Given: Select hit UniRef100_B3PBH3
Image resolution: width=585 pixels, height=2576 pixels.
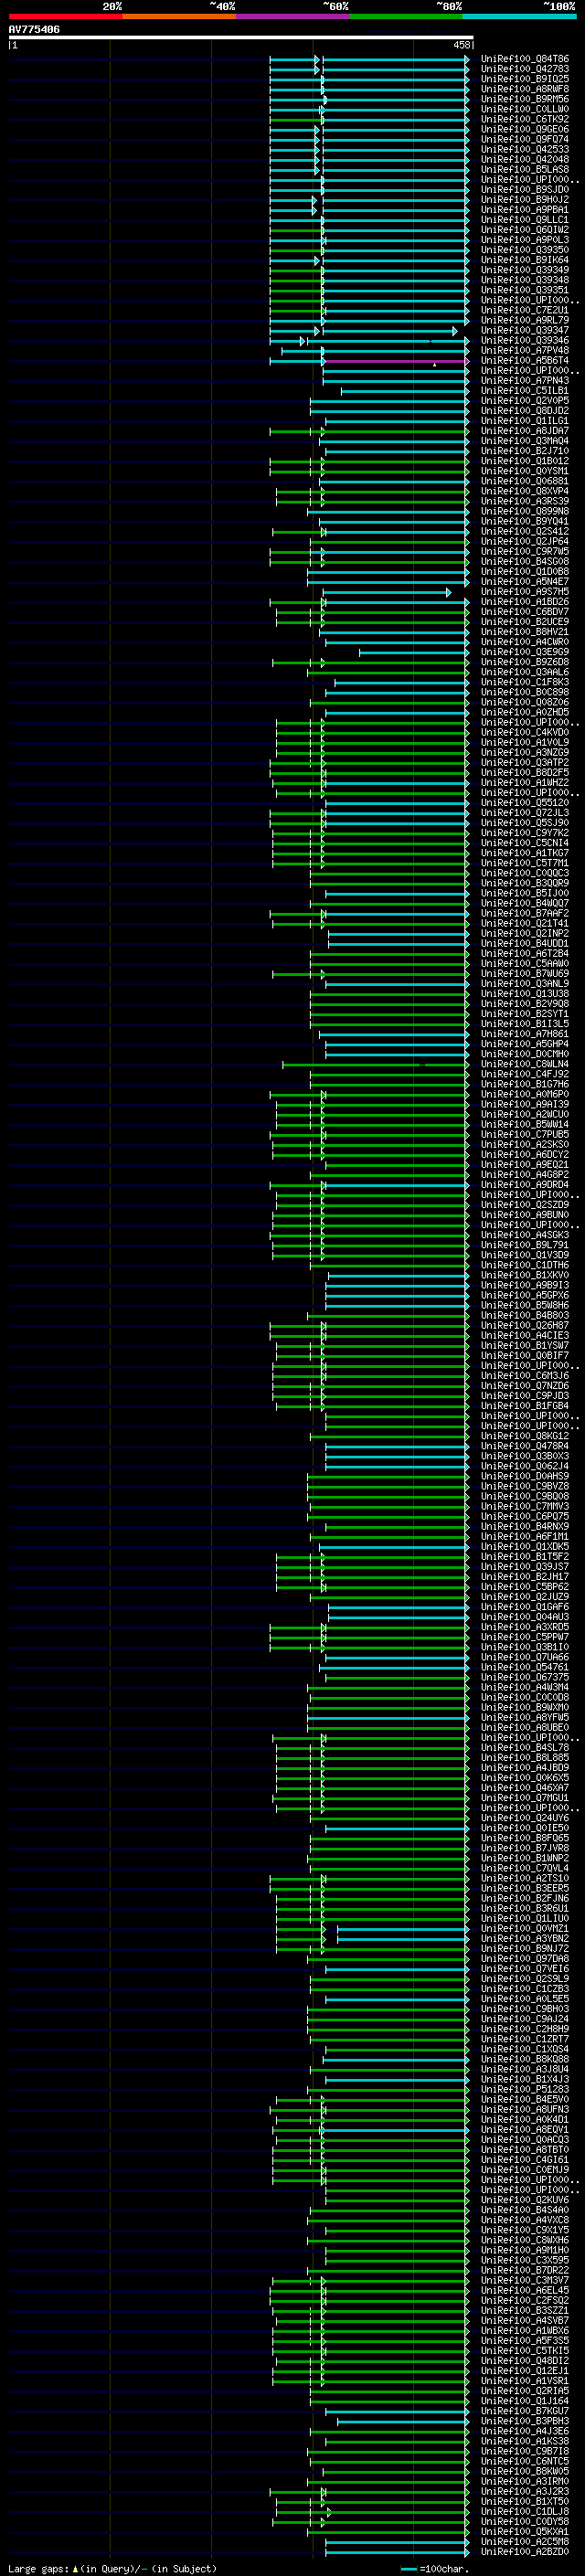Looking at the screenshot, I should [x=524, y=2421].
